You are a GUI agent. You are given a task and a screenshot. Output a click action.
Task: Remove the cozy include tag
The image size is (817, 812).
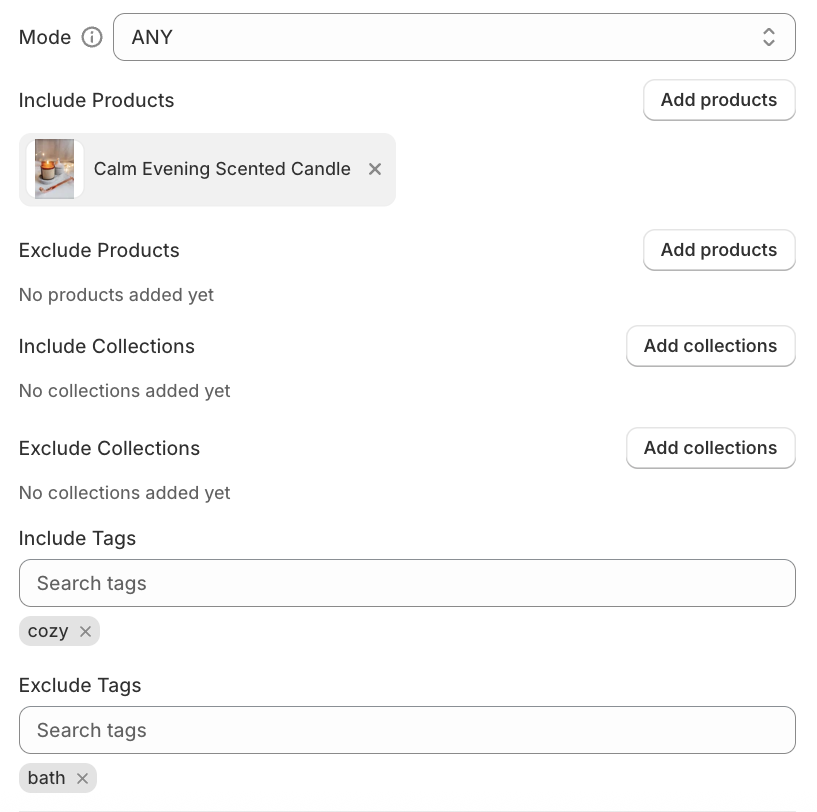[85, 631]
